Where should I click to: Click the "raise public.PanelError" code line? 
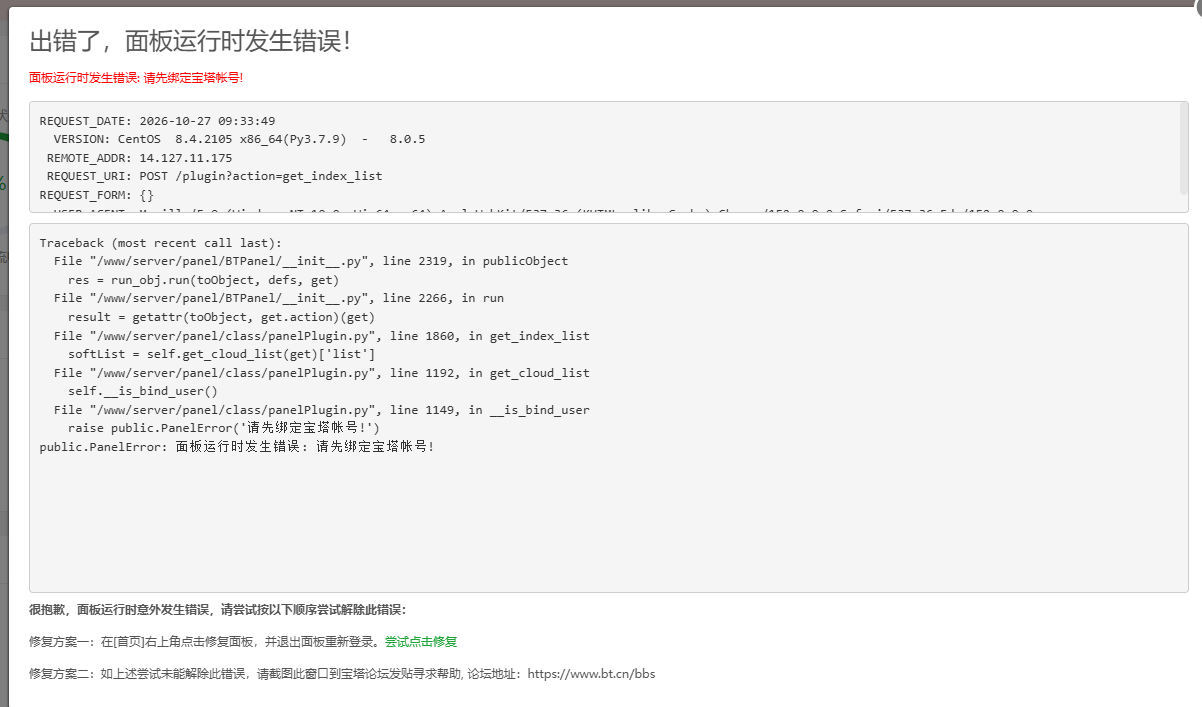(224, 428)
